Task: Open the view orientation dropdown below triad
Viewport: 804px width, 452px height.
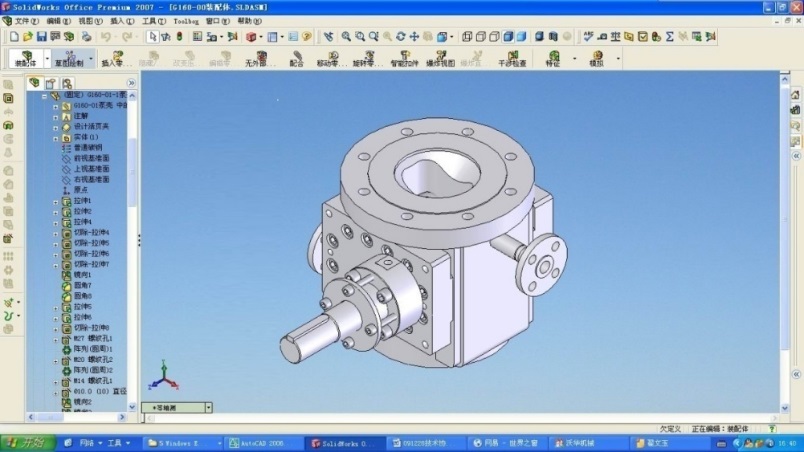Action: point(208,408)
